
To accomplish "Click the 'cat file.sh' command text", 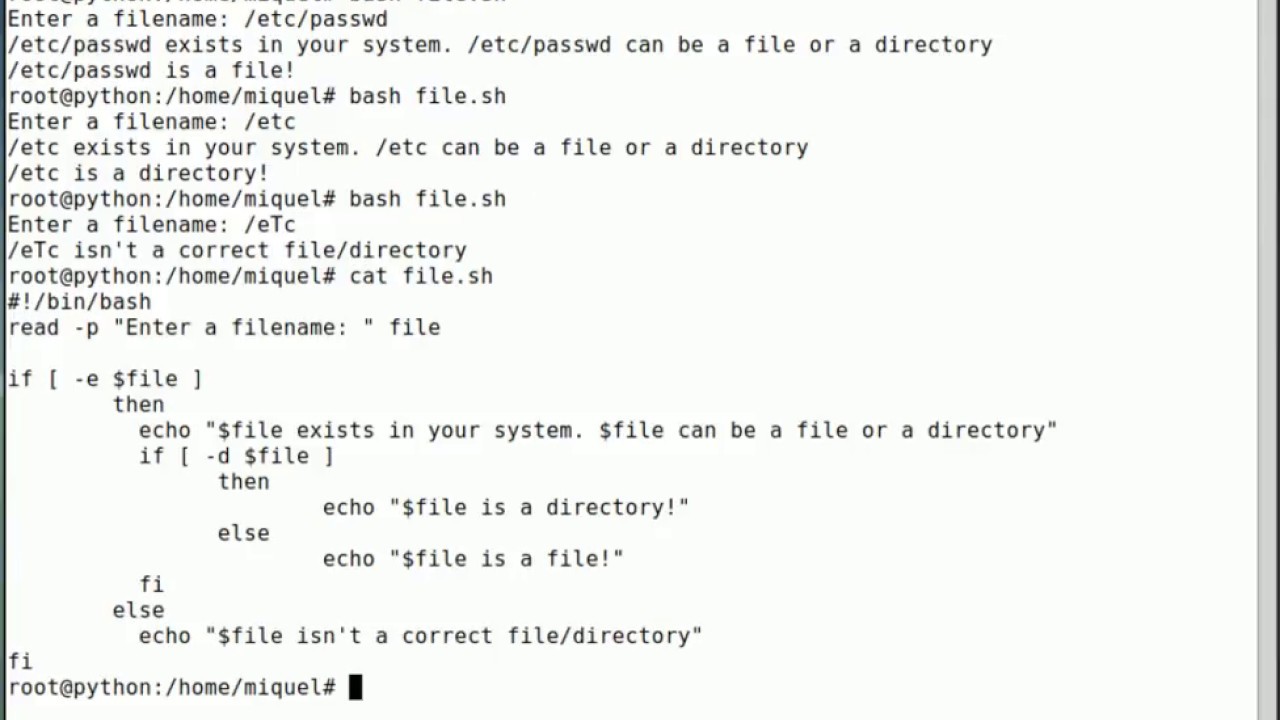I will click(x=421, y=276).
